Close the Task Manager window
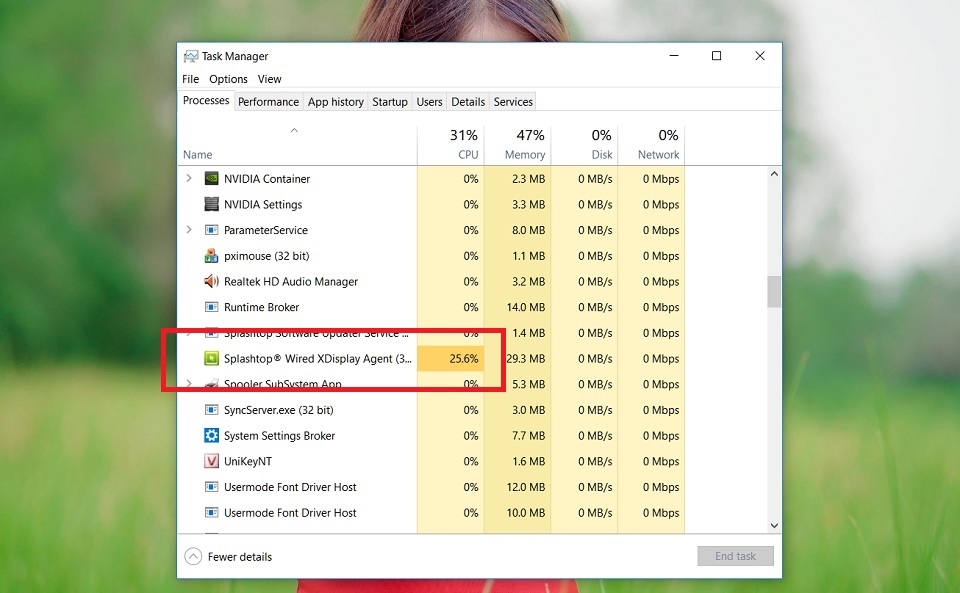This screenshot has height=593, width=960. 760,56
